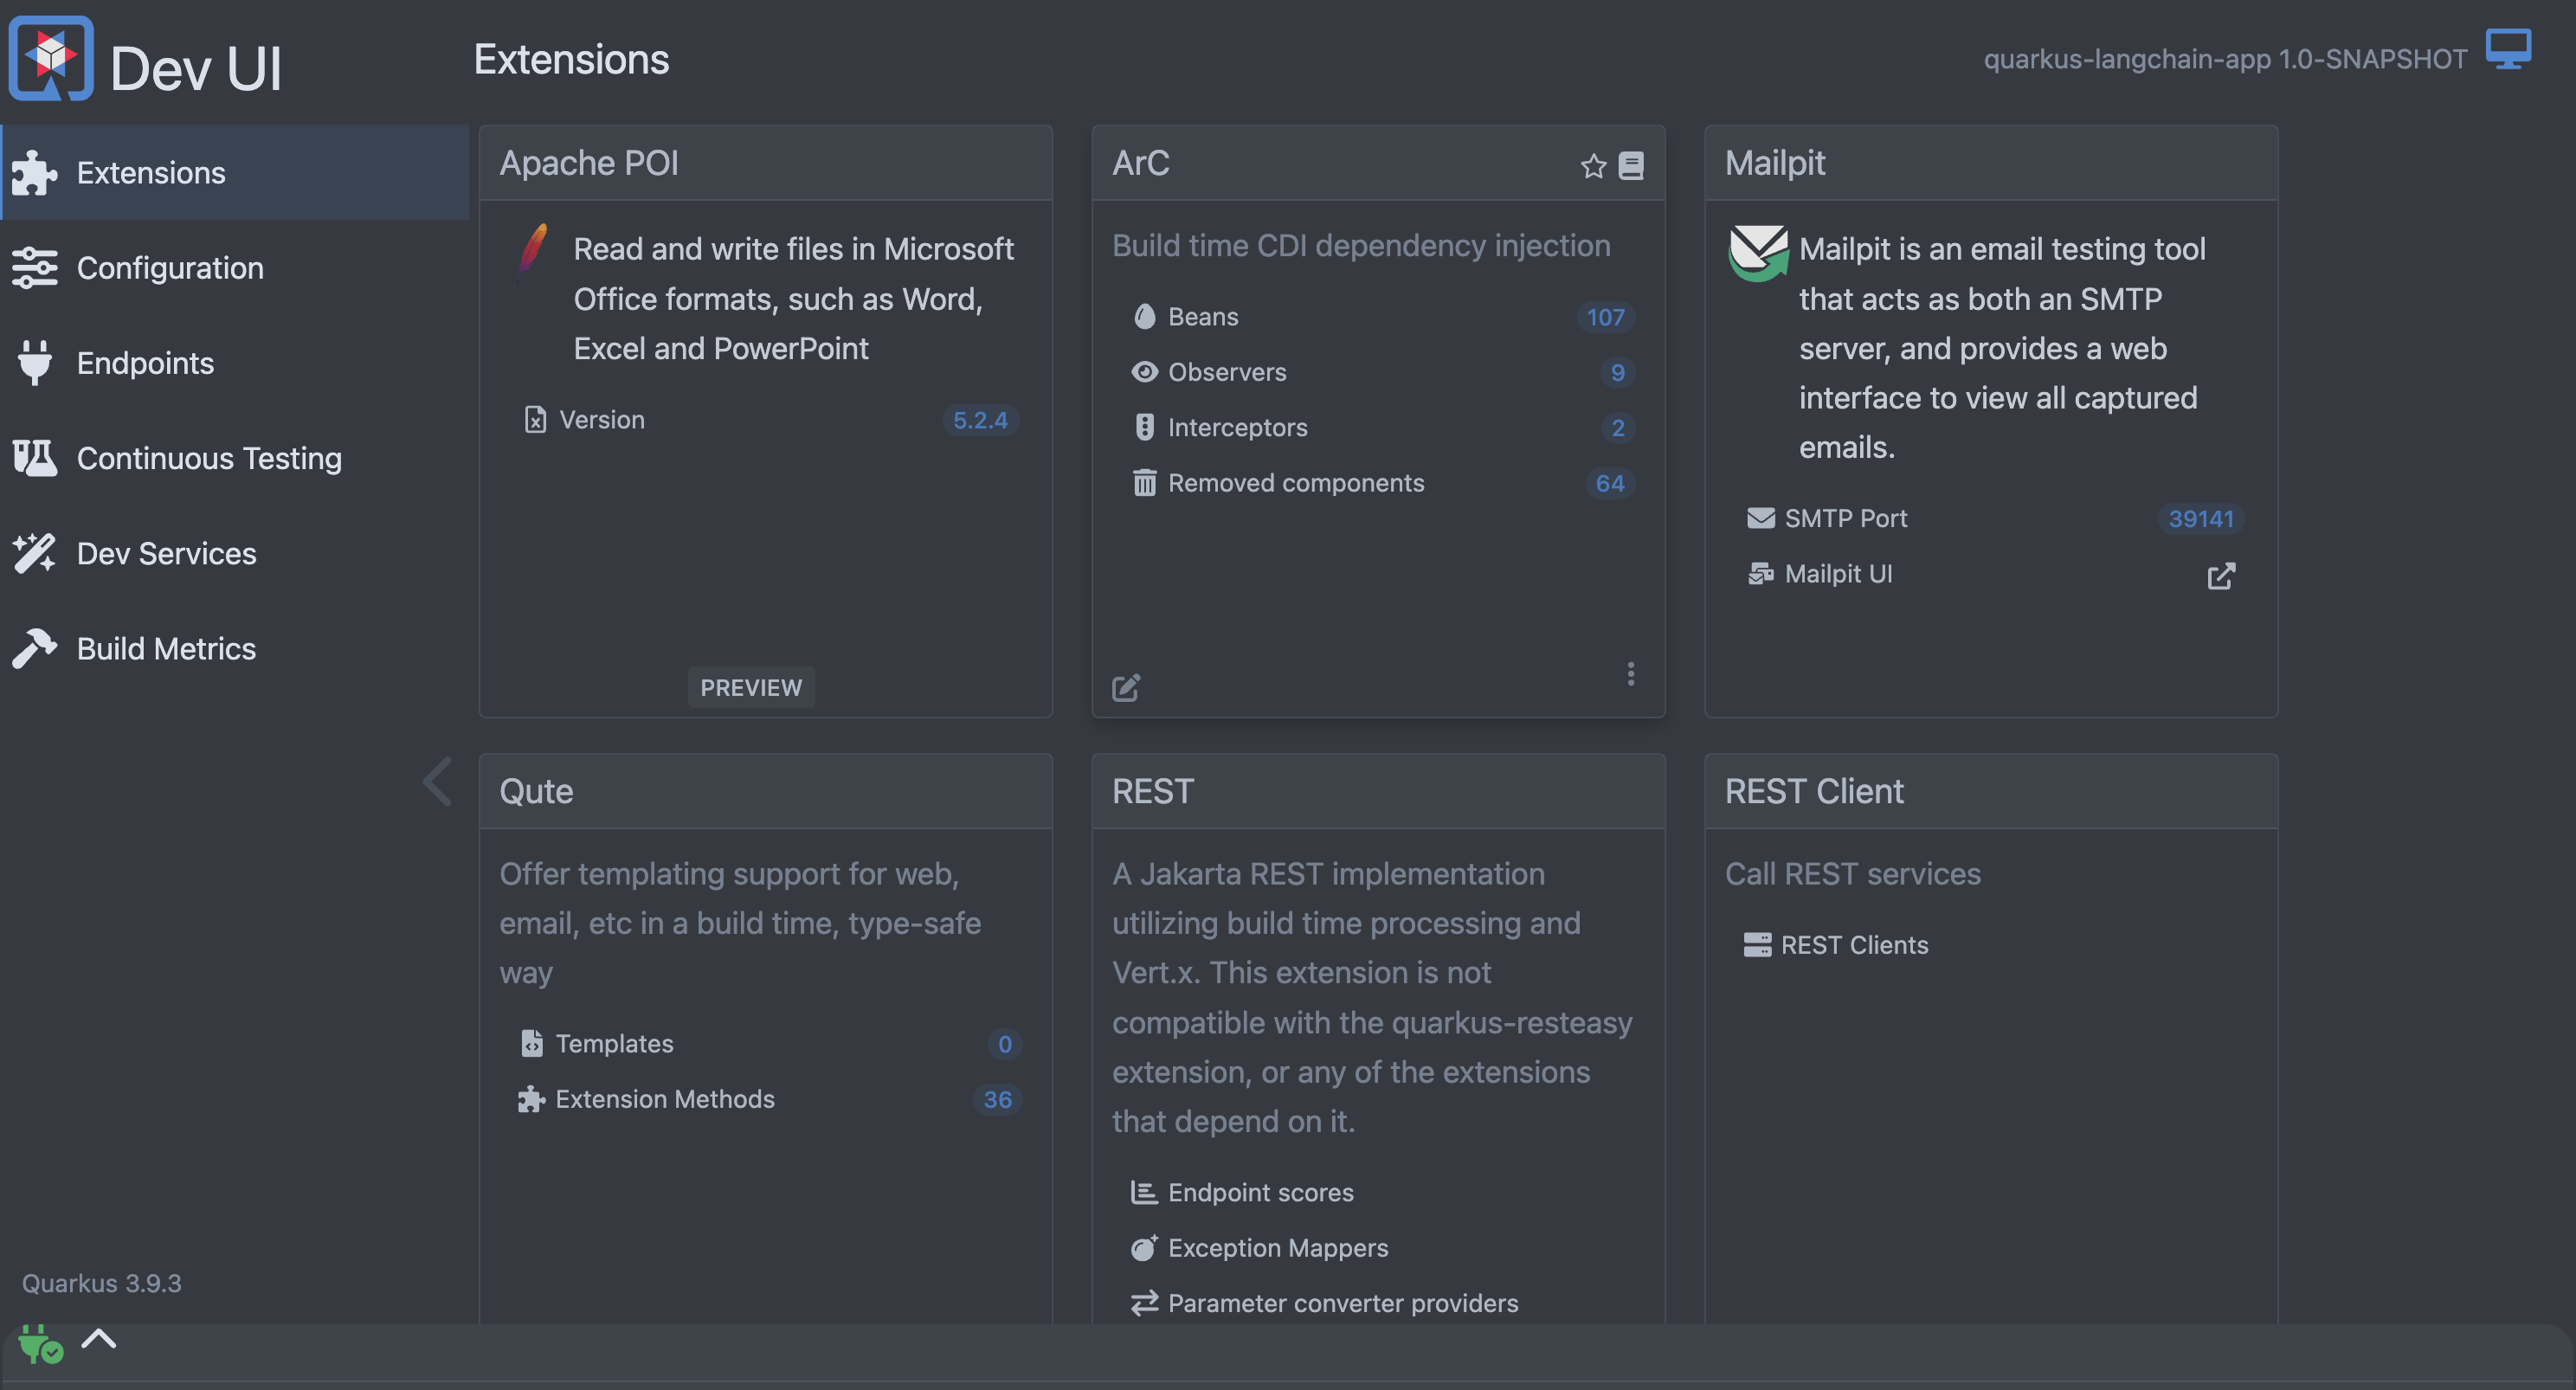Click the Extensions puzzle-piece sidebar icon

(35, 173)
